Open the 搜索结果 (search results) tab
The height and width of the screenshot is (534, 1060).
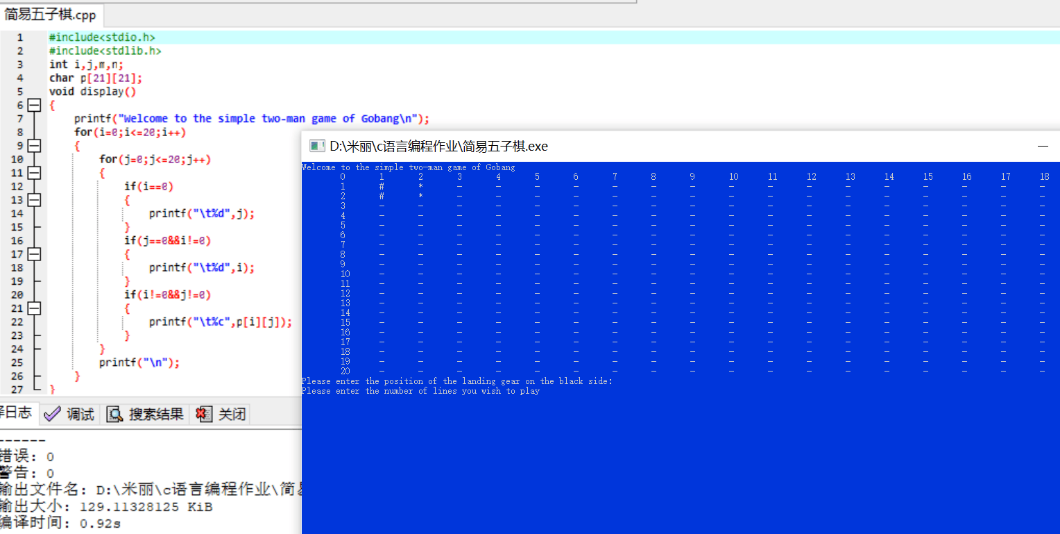155,414
